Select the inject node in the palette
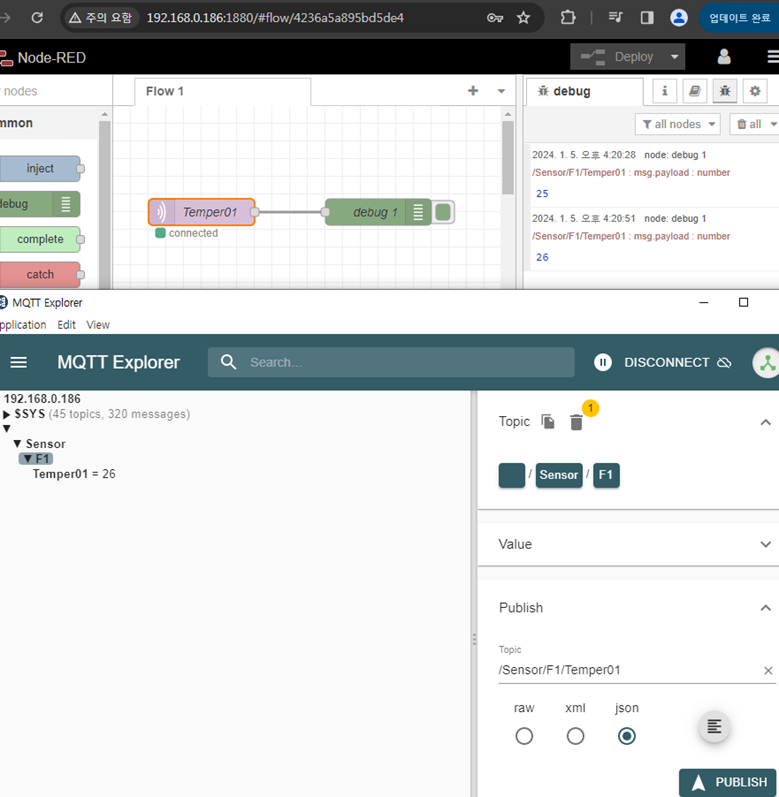This screenshot has width=779, height=797. click(40, 168)
